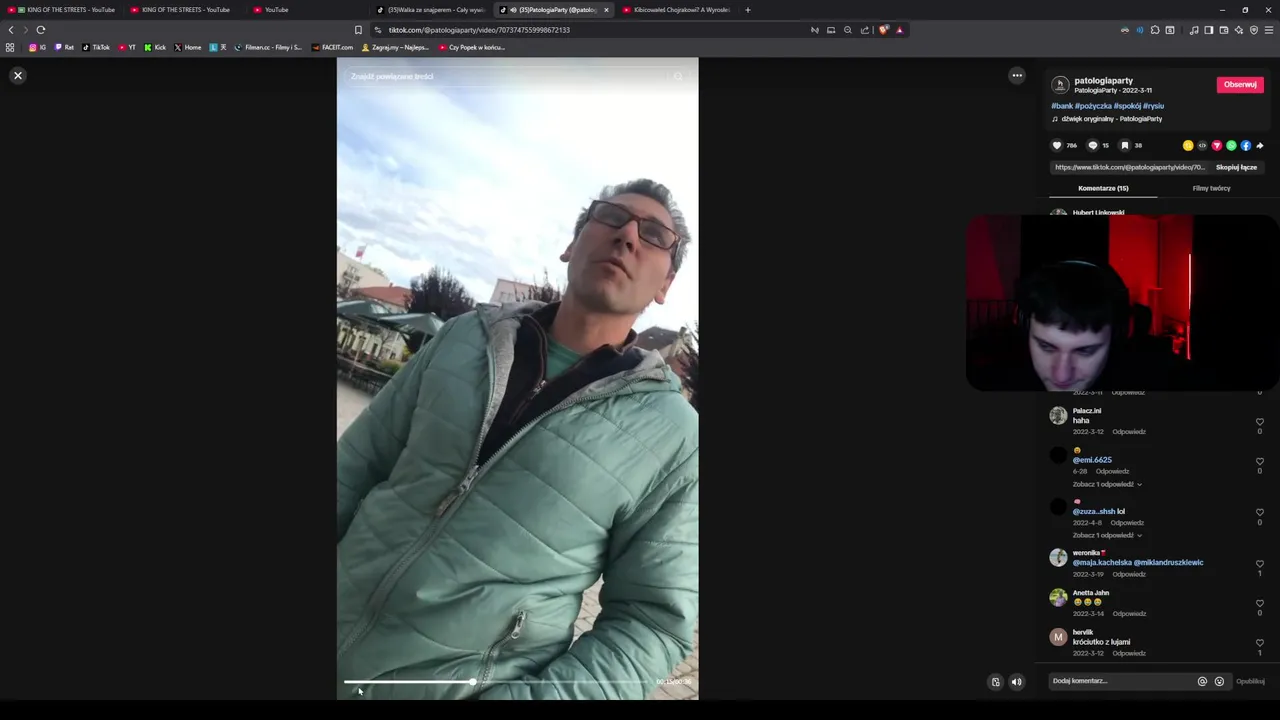Image resolution: width=1280 pixels, height=720 pixels.
Task: Insert mention with @ icon
Action: click(x=1202, y=681)
